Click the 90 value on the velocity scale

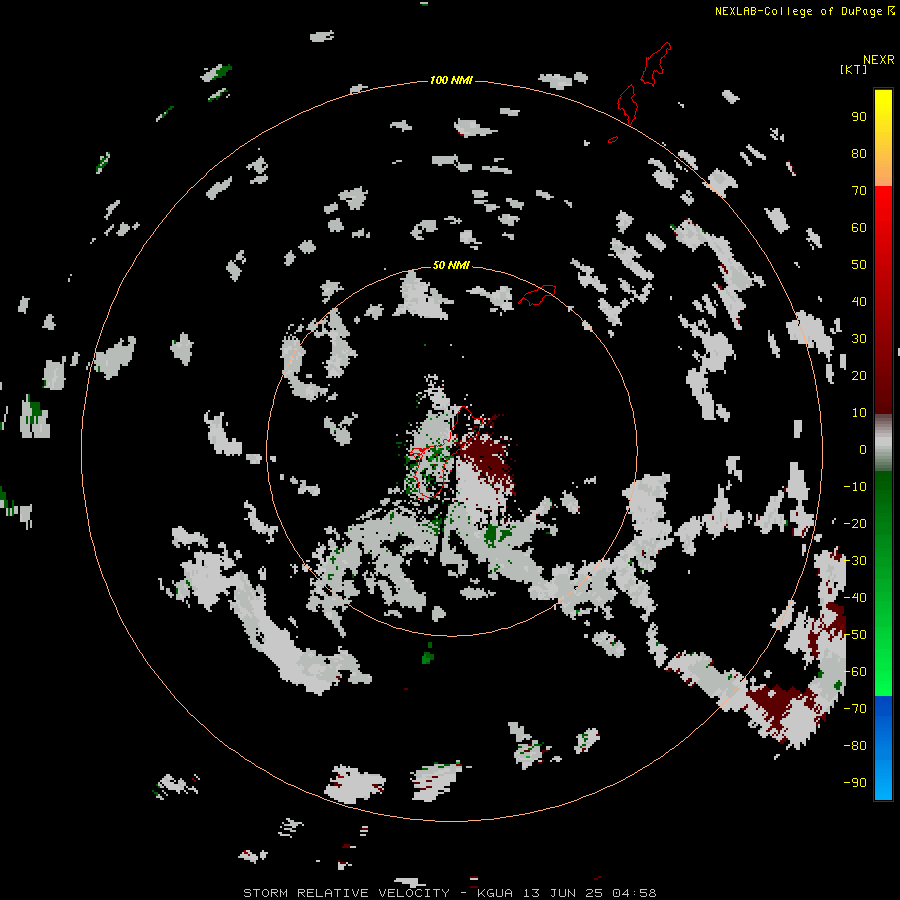859,117
